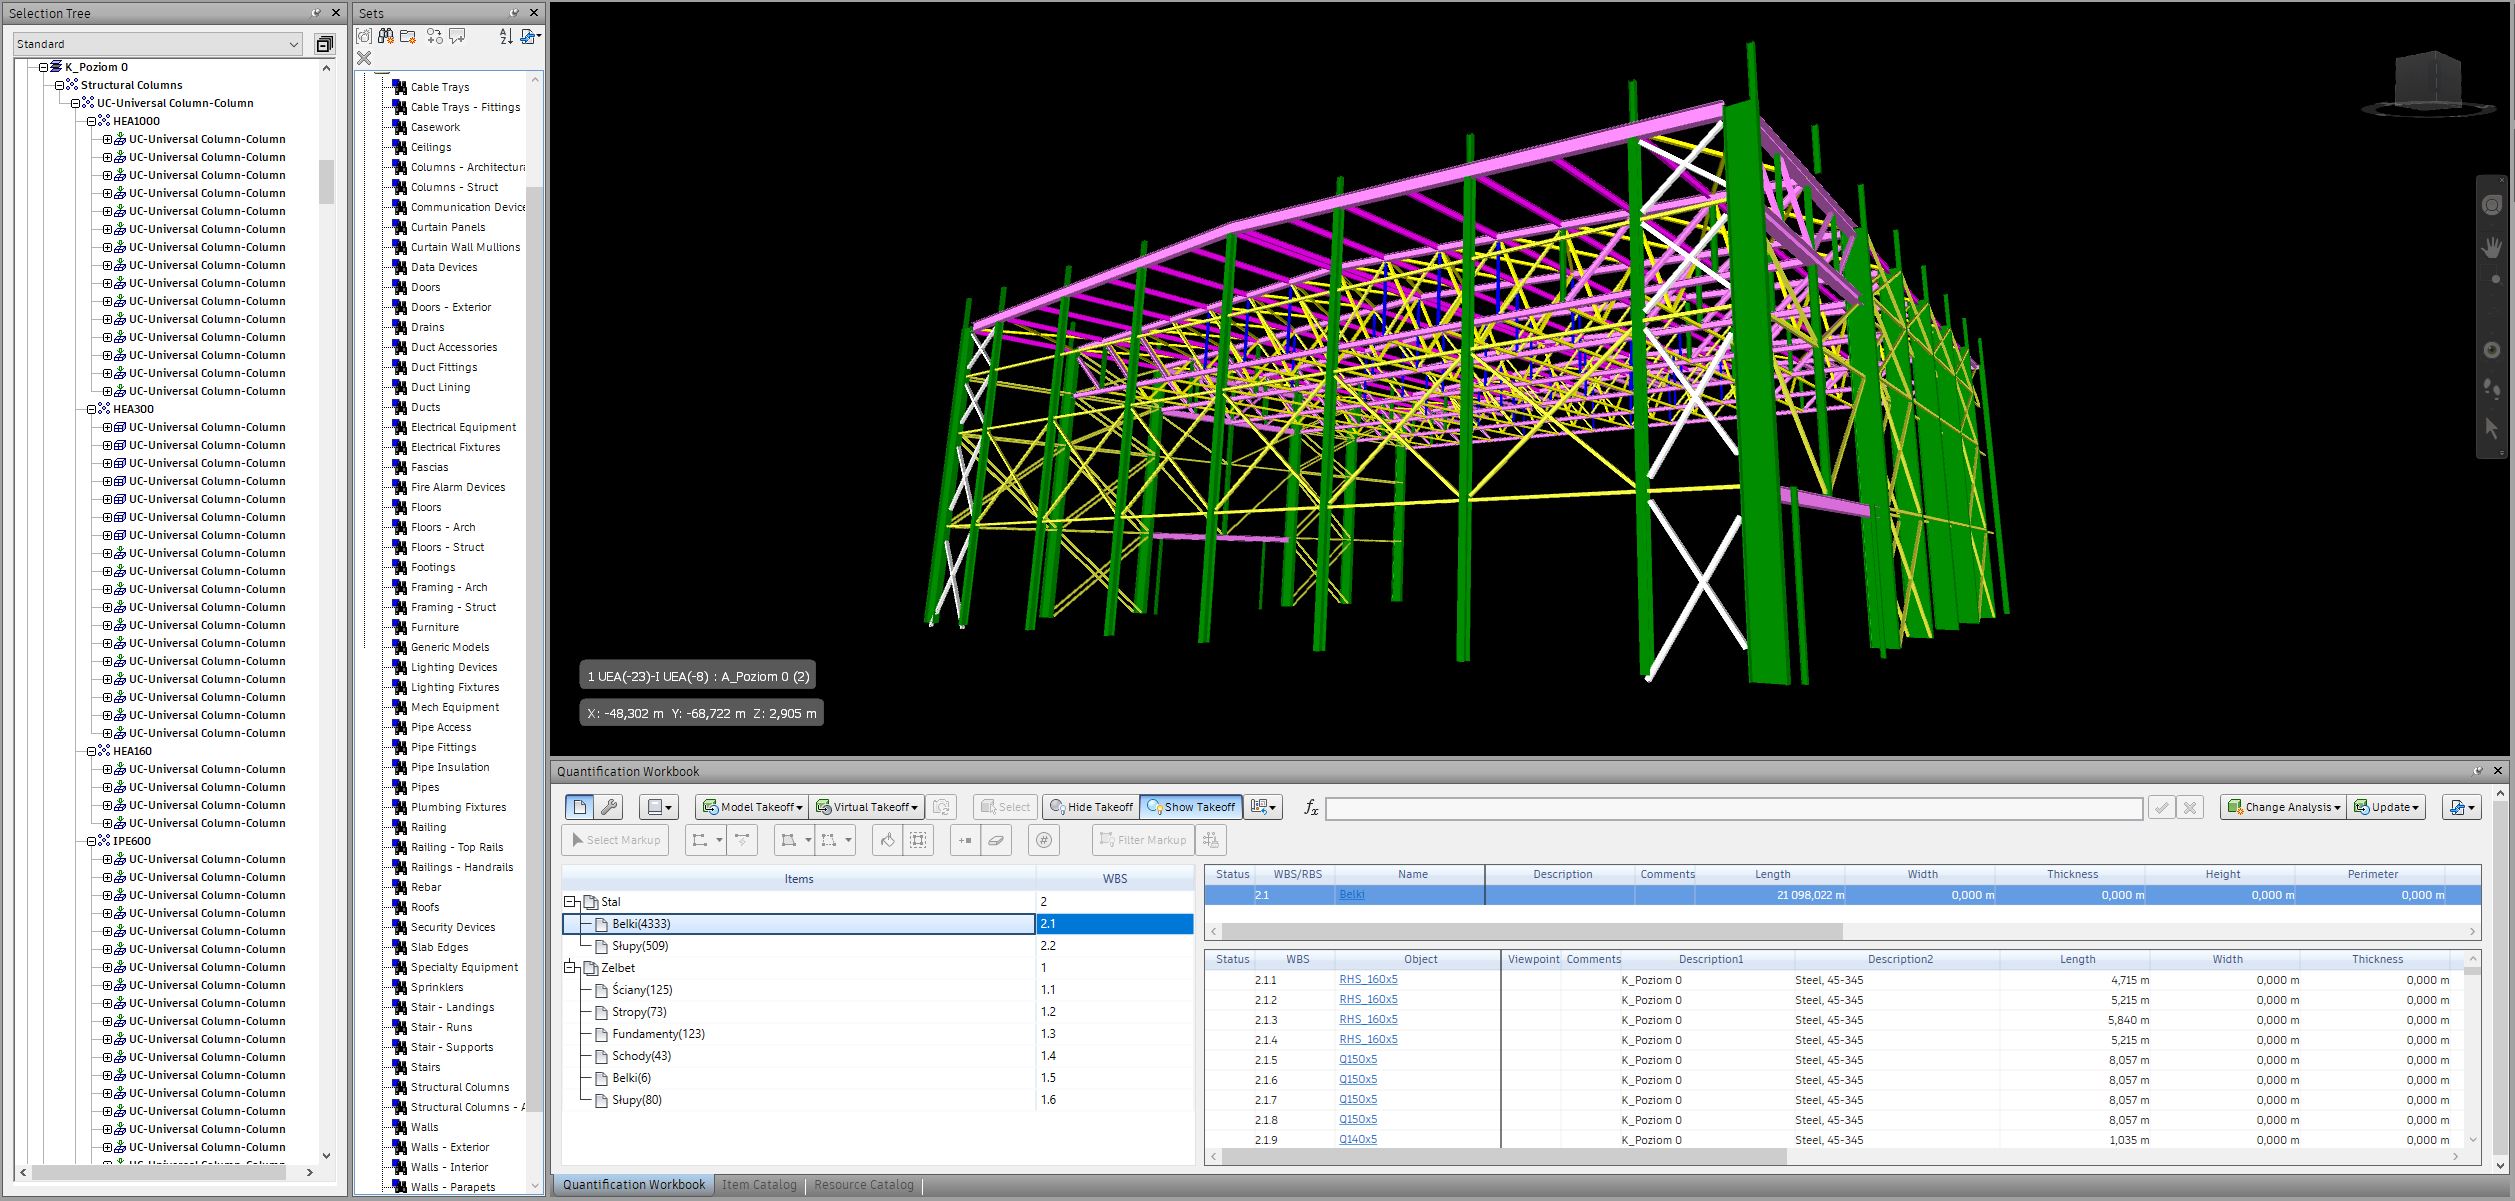The image size is (2515, 1201).
Task: Toggle Show Takeoff on
Action: point(1191,807)
